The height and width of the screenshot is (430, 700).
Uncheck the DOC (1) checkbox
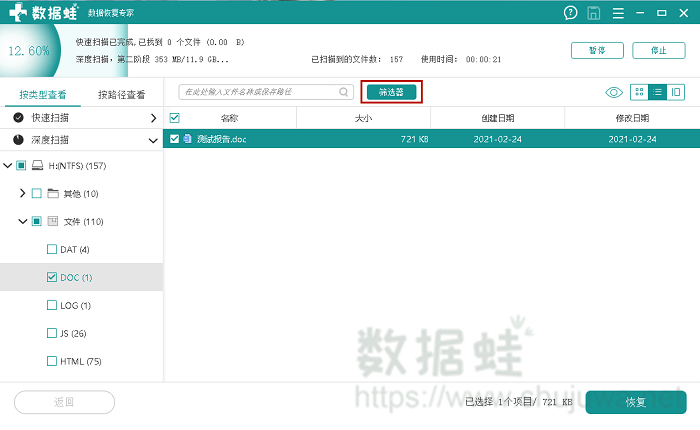coord(52,277)
